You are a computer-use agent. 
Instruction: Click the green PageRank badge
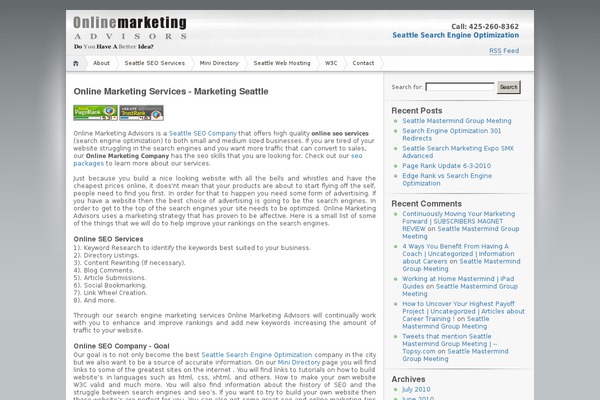click(96, 113)
